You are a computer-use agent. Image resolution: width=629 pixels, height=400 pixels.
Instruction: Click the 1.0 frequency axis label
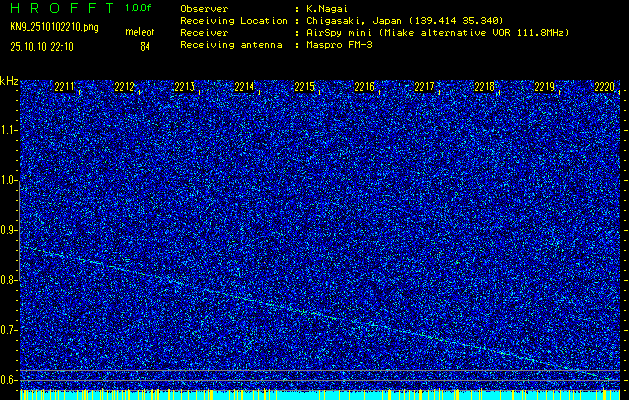coord(9,180)
